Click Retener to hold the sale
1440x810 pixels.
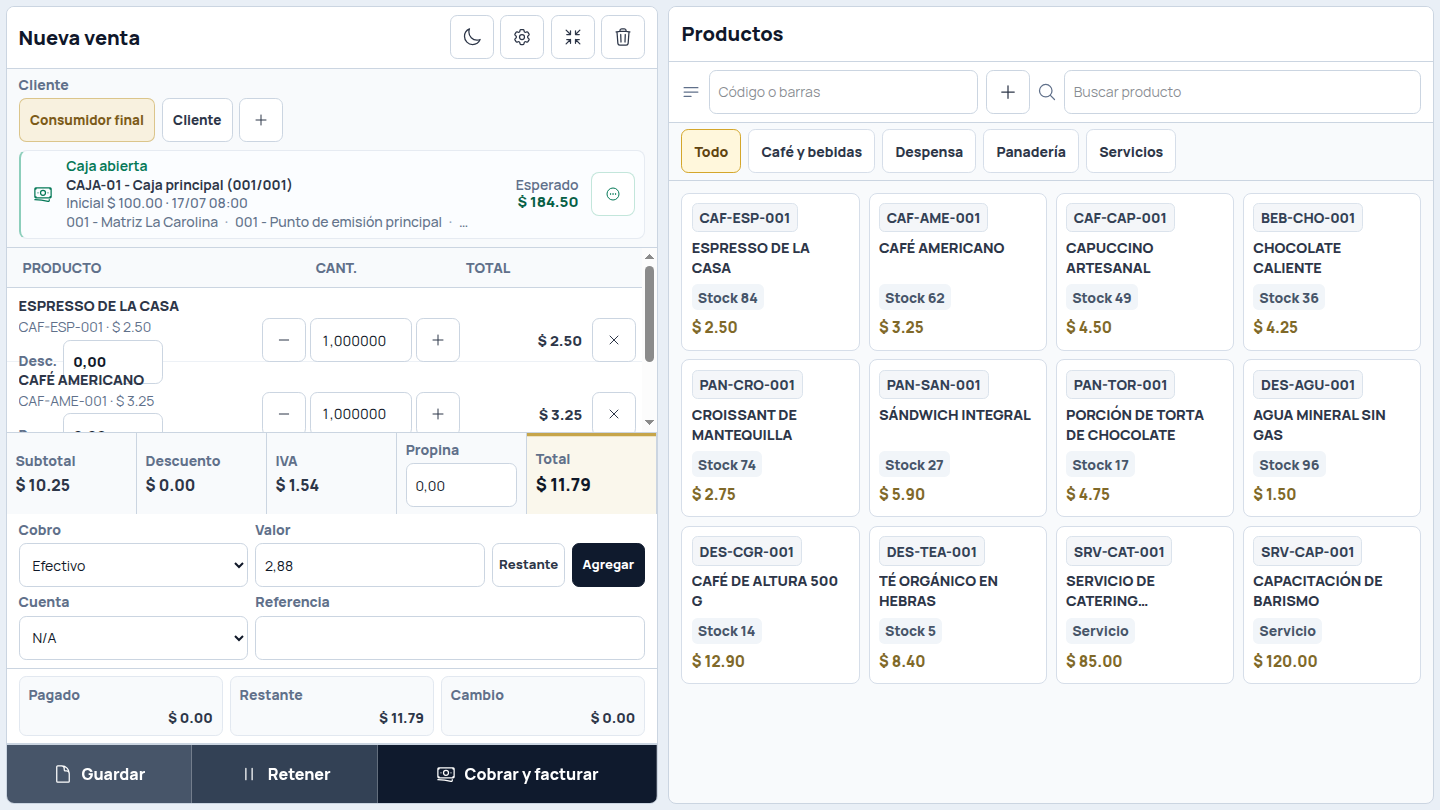pyautogui.click(x=285, y=774)
